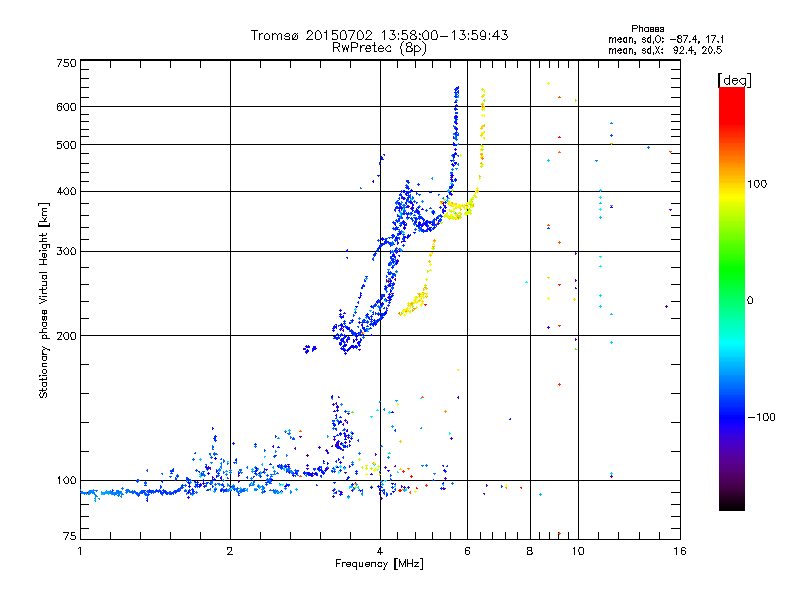Viewport: 800px width, 600px height.
Task: Click the x-axis tick label '4'
Action: coord(380,551)
